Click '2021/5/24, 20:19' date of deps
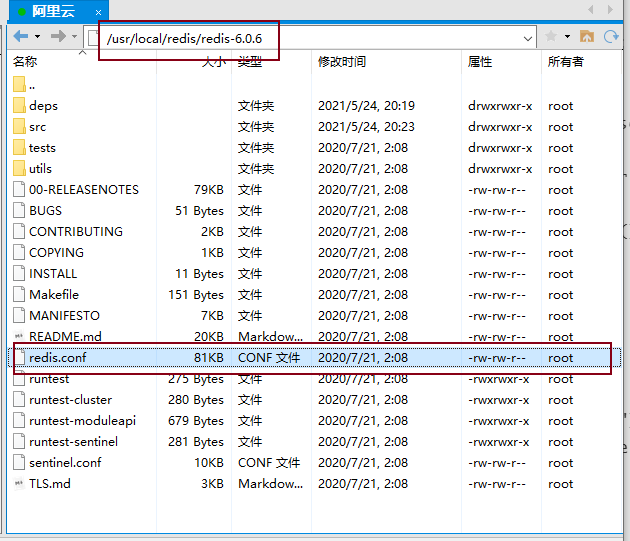The height and width of the screenshot is (541, 630). 366,106
